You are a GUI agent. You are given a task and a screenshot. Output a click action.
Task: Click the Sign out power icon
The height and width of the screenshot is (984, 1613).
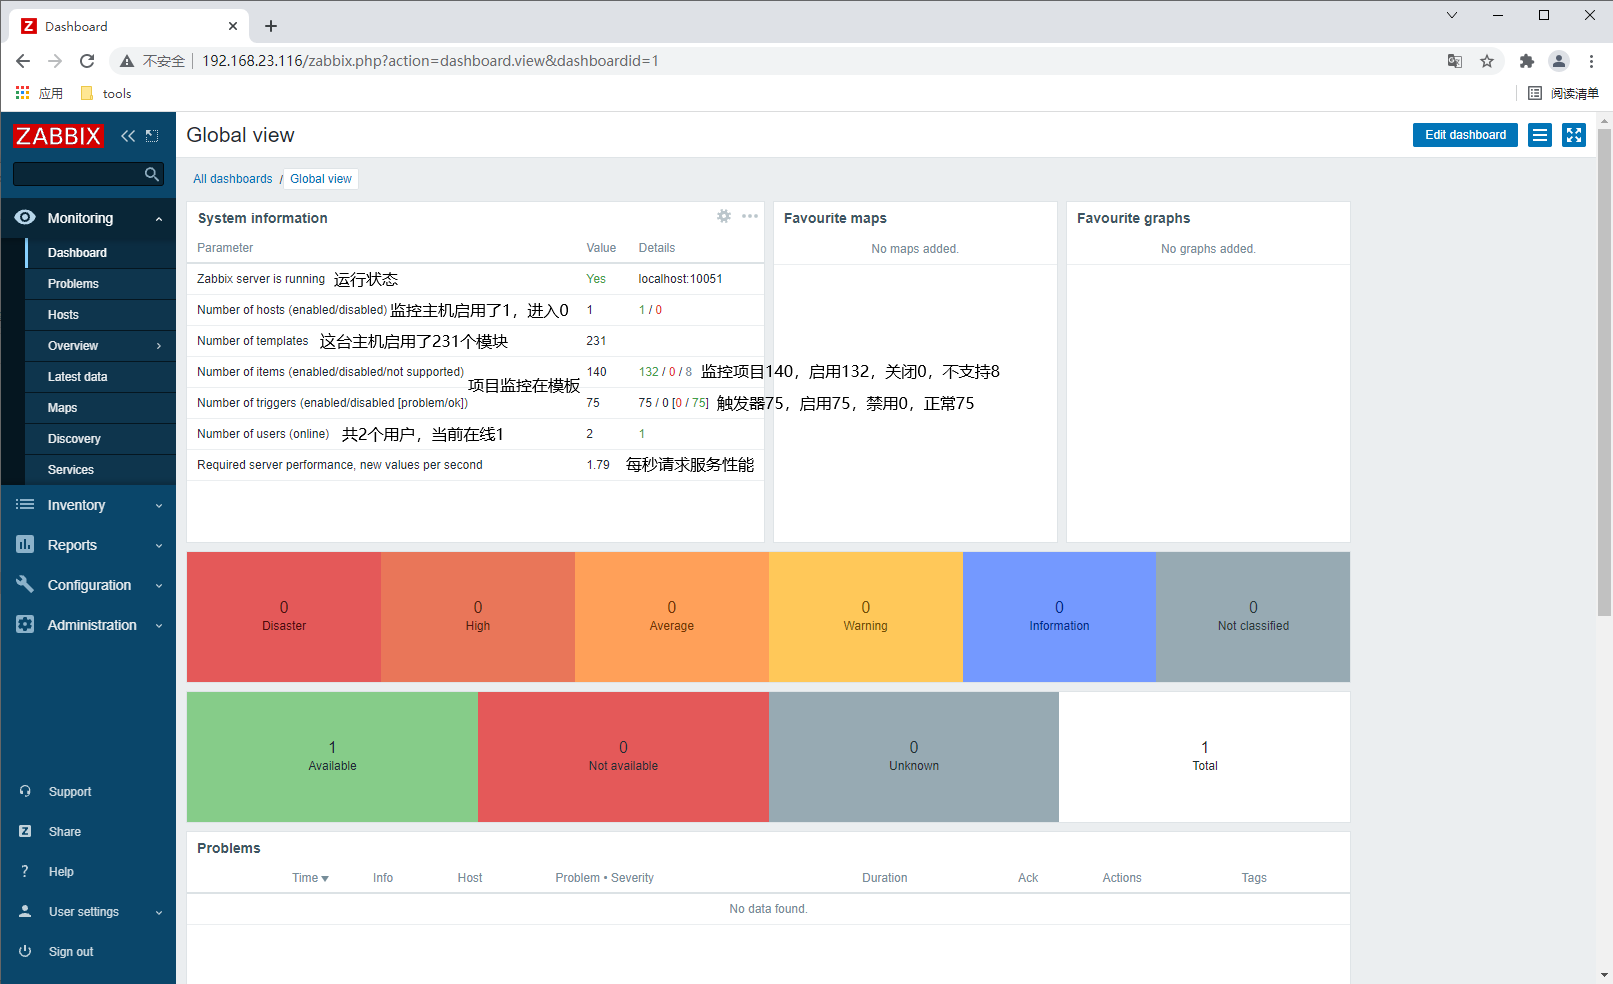click(x=25, y=951)
